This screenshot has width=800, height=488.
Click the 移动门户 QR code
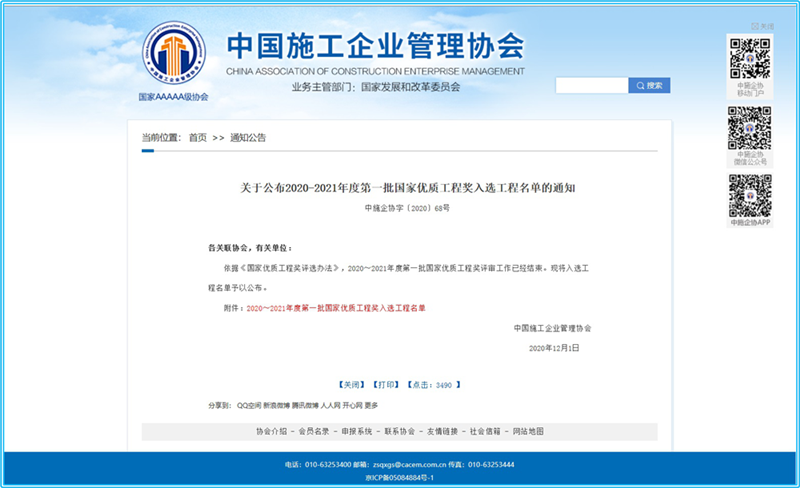click(749, 58)
